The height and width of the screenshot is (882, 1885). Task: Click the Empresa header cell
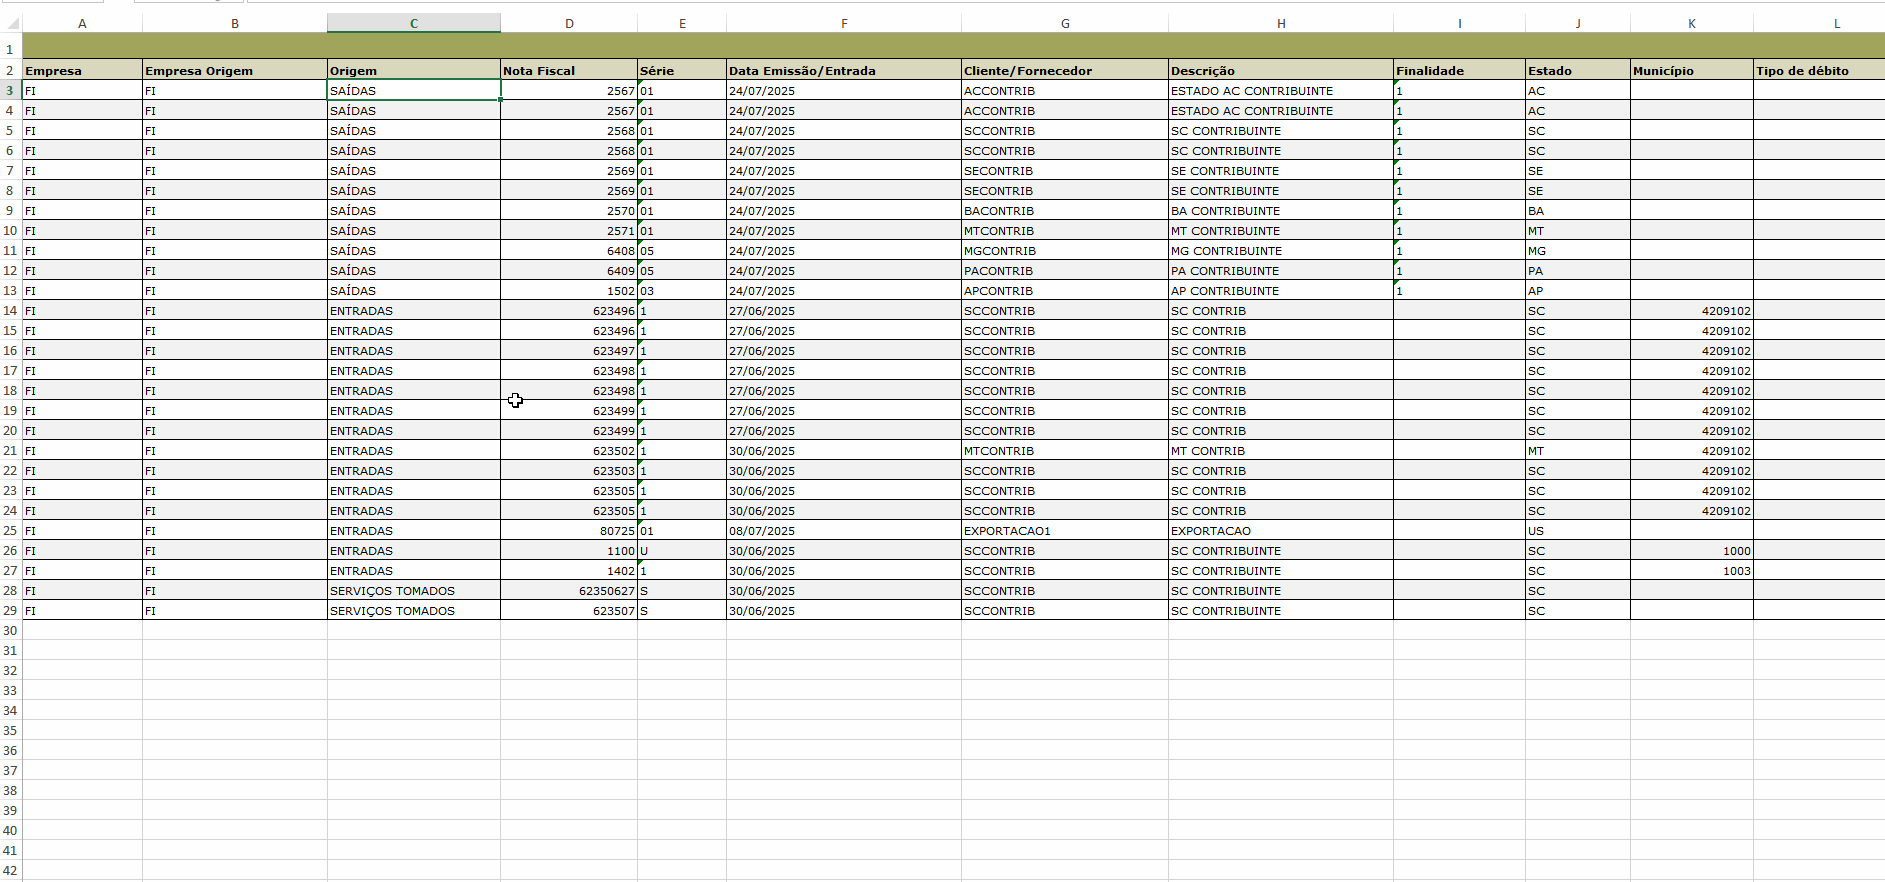click(x=82, y=71)
